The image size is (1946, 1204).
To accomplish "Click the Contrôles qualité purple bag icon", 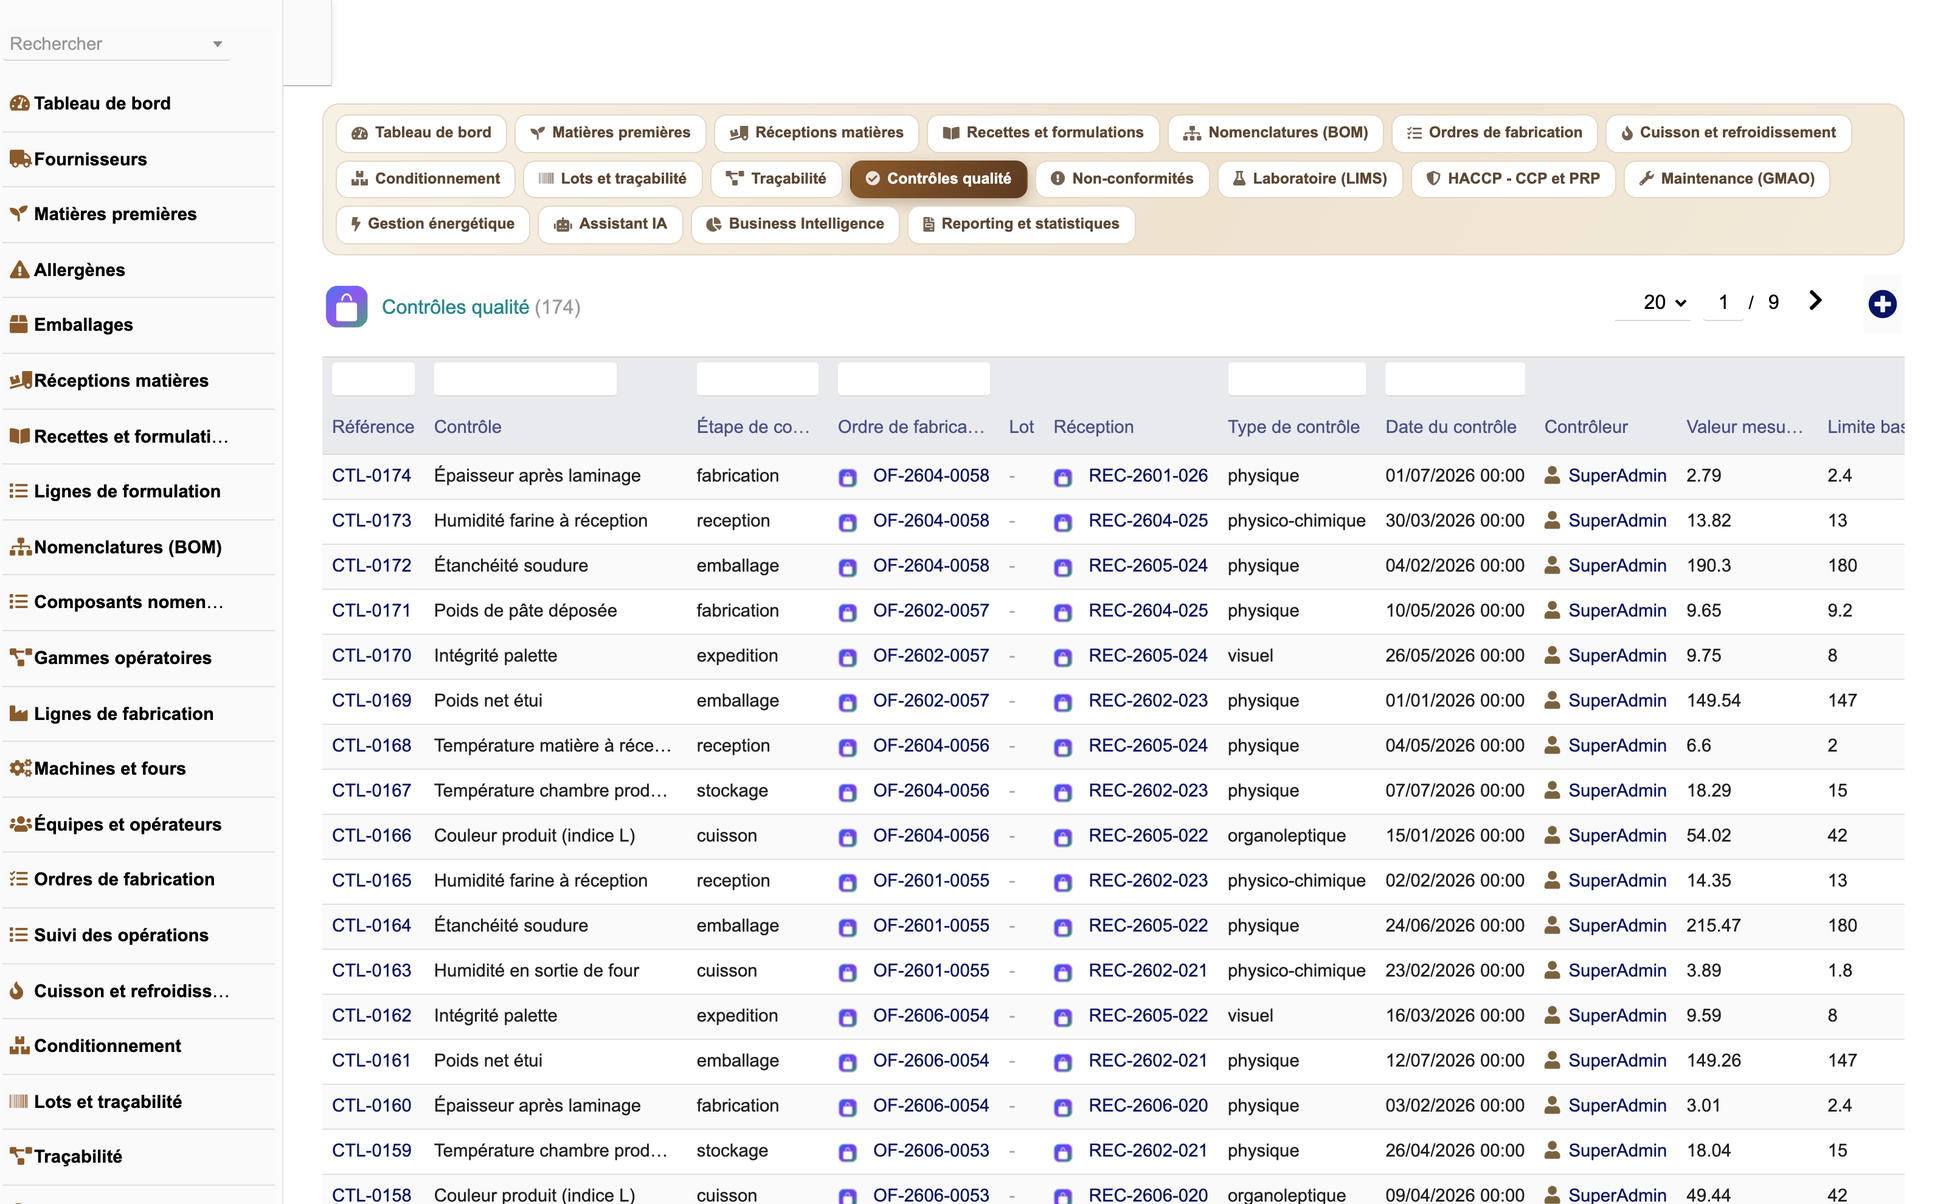I will 346,307.
